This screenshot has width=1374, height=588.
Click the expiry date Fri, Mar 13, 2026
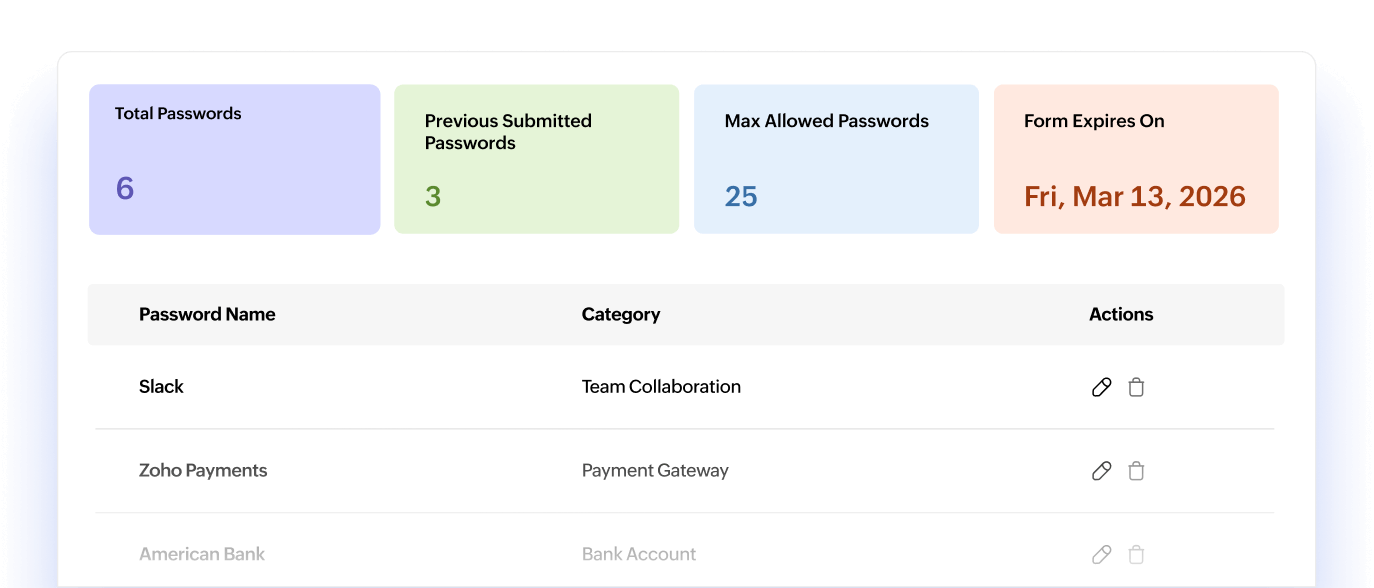tap(1135, 196)
